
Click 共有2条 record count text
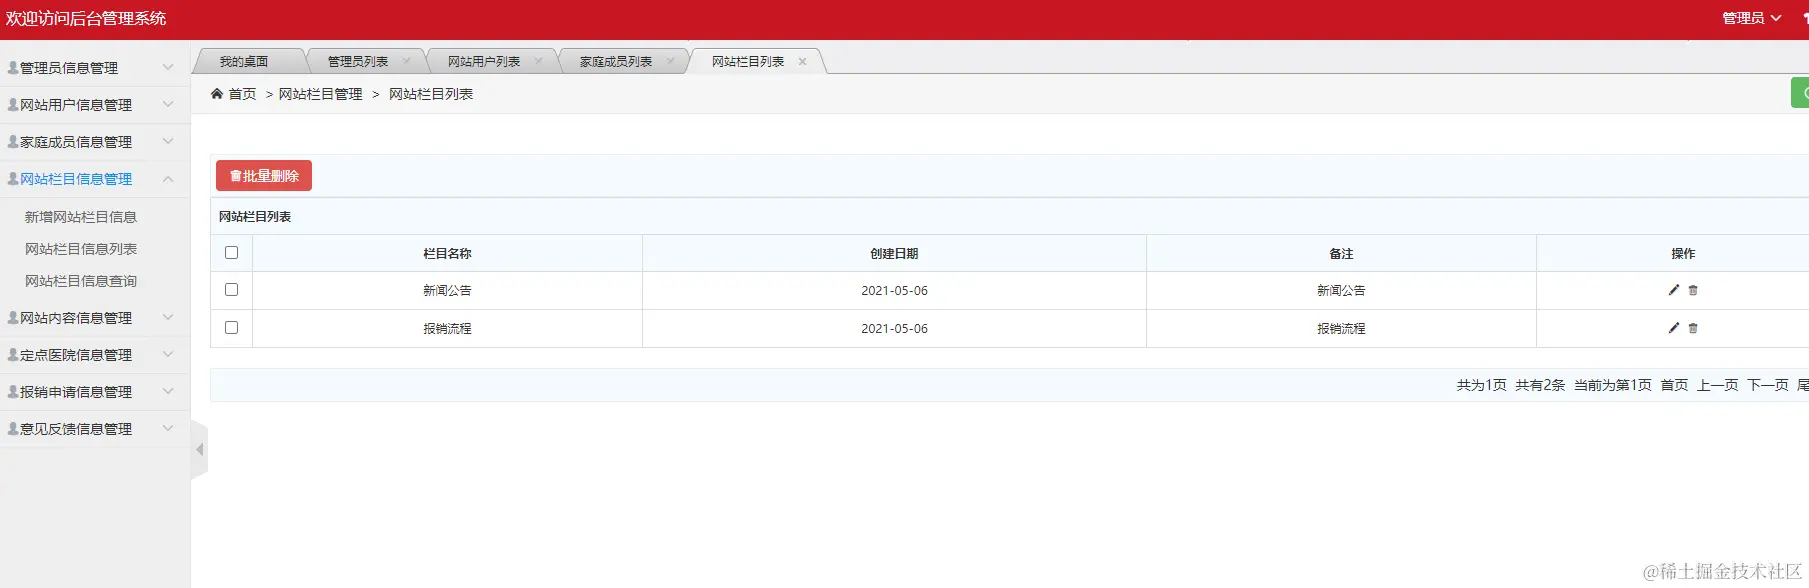click(1540, 385)
